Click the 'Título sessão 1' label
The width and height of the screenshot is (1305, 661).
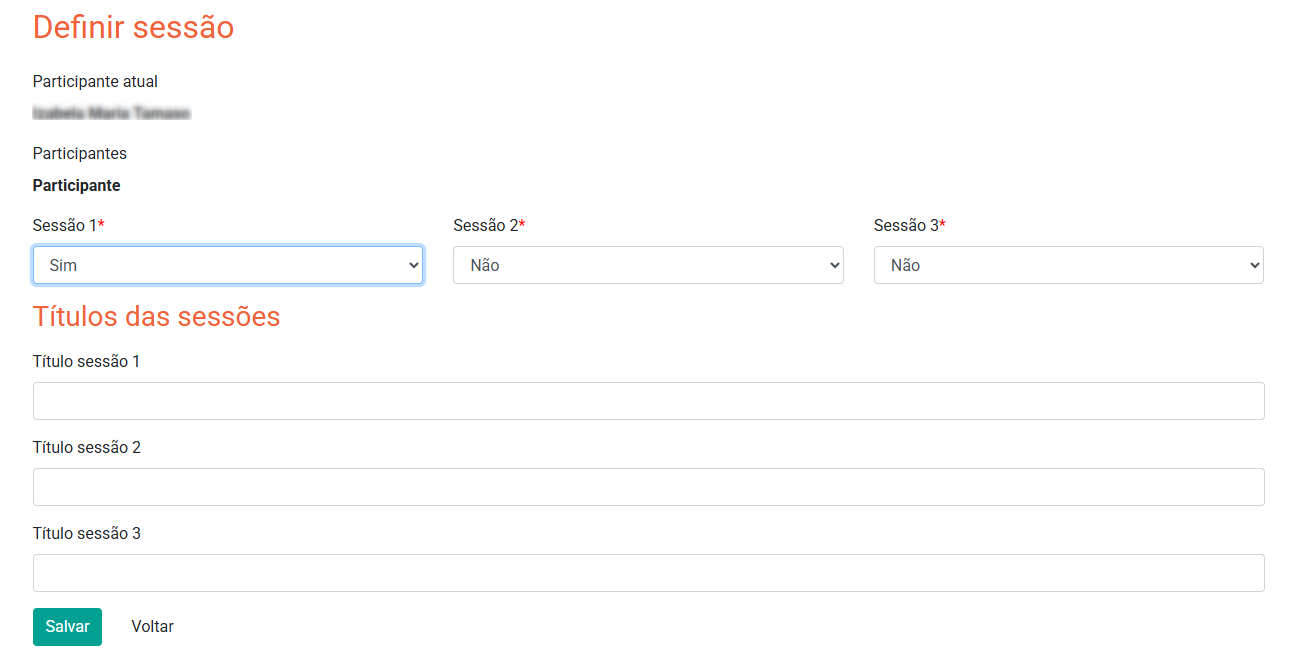tap(86, 362)
